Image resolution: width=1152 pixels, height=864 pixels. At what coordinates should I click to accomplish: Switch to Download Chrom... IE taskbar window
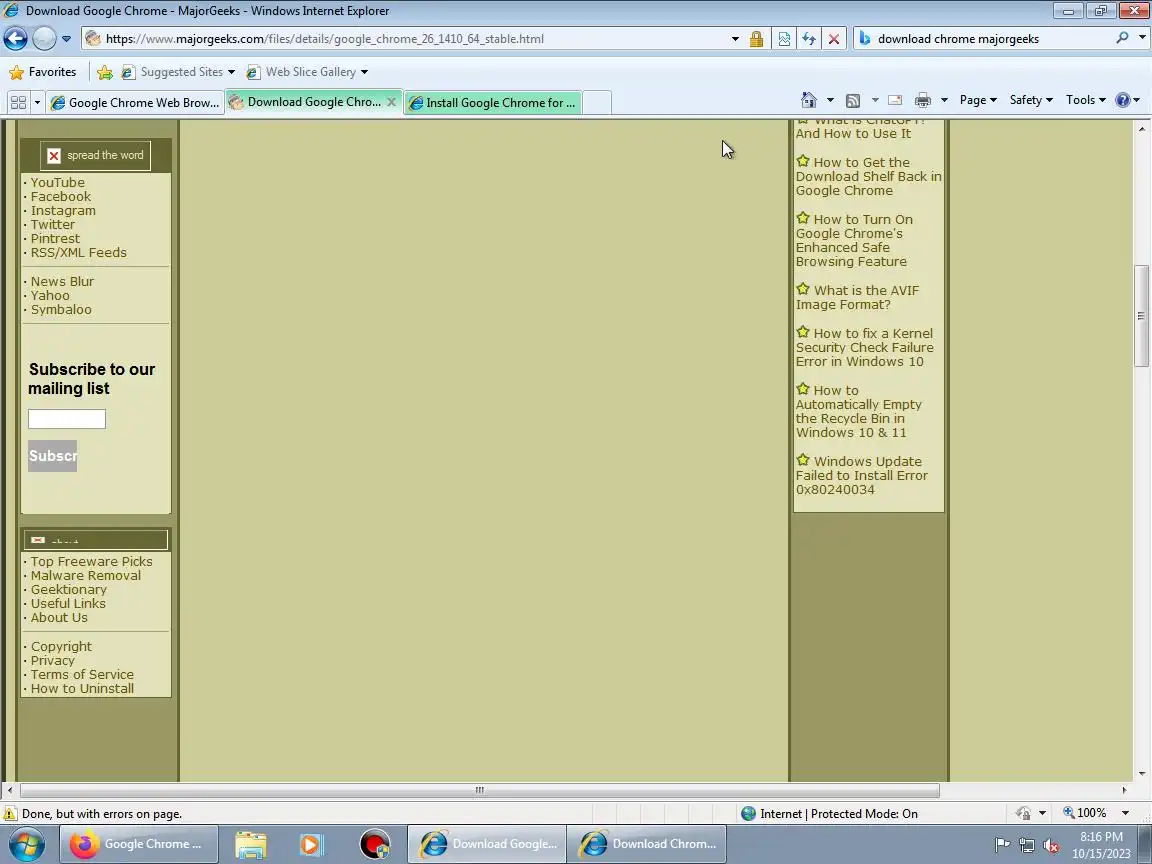click(647, 844)
